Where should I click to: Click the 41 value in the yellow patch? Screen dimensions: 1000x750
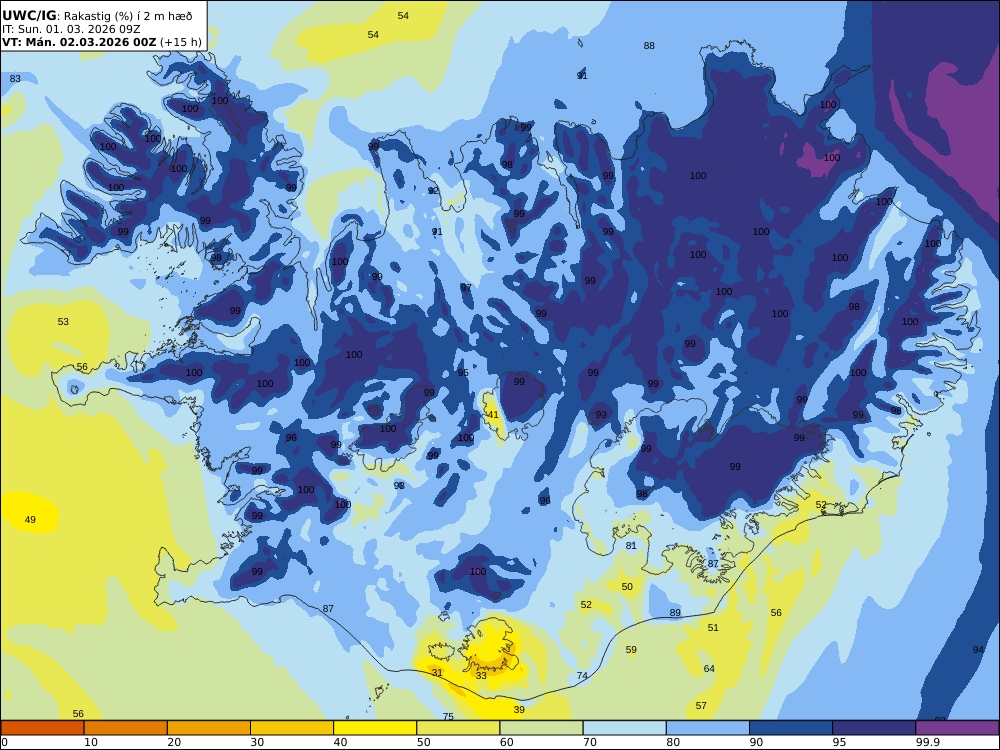[493, 415]
